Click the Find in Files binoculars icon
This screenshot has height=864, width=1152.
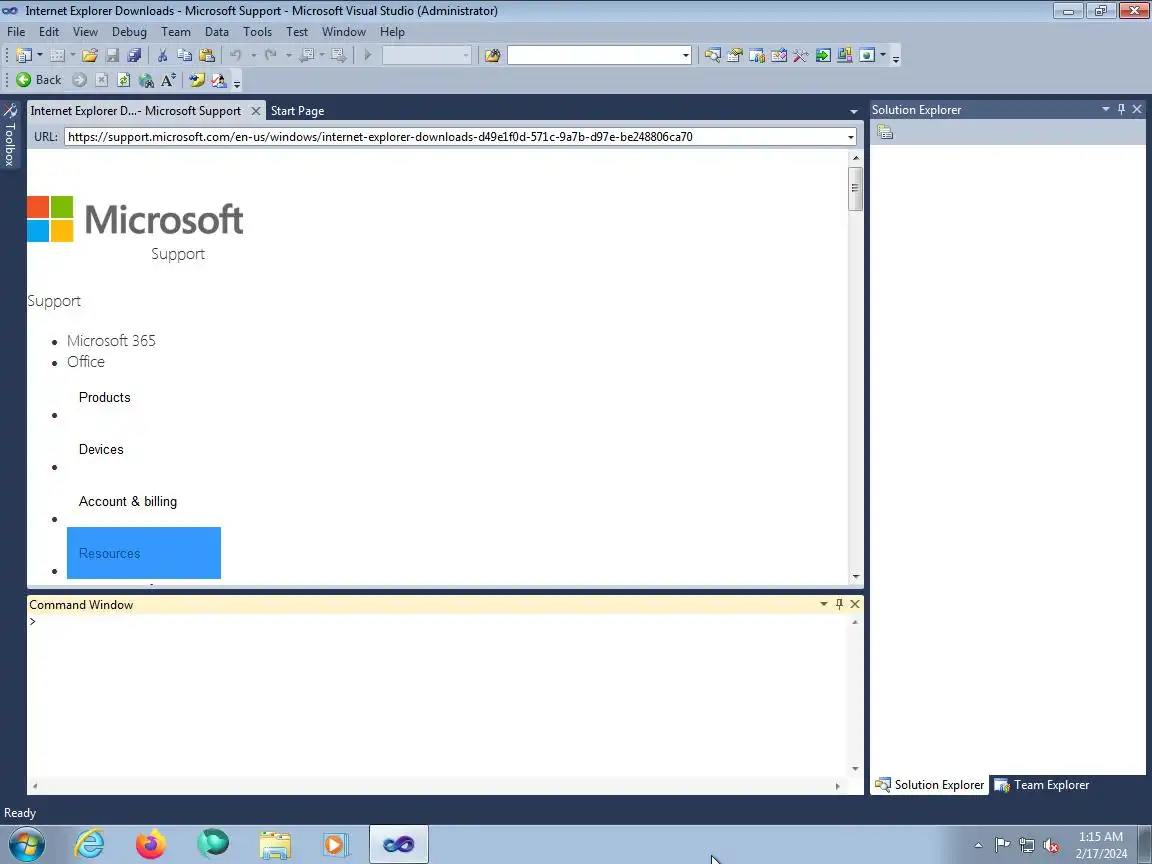492,55
